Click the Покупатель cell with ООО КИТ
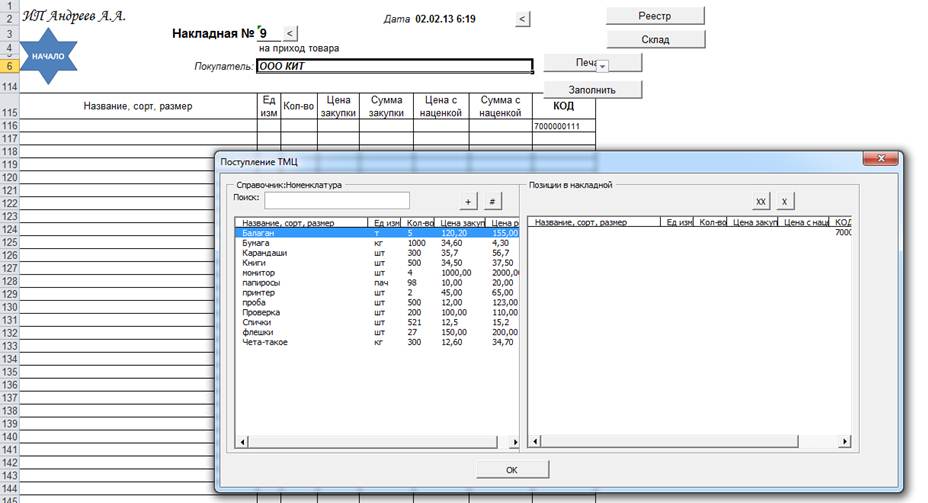The width and height of the screenshot is (928, 503). click(x=395, y=66)
